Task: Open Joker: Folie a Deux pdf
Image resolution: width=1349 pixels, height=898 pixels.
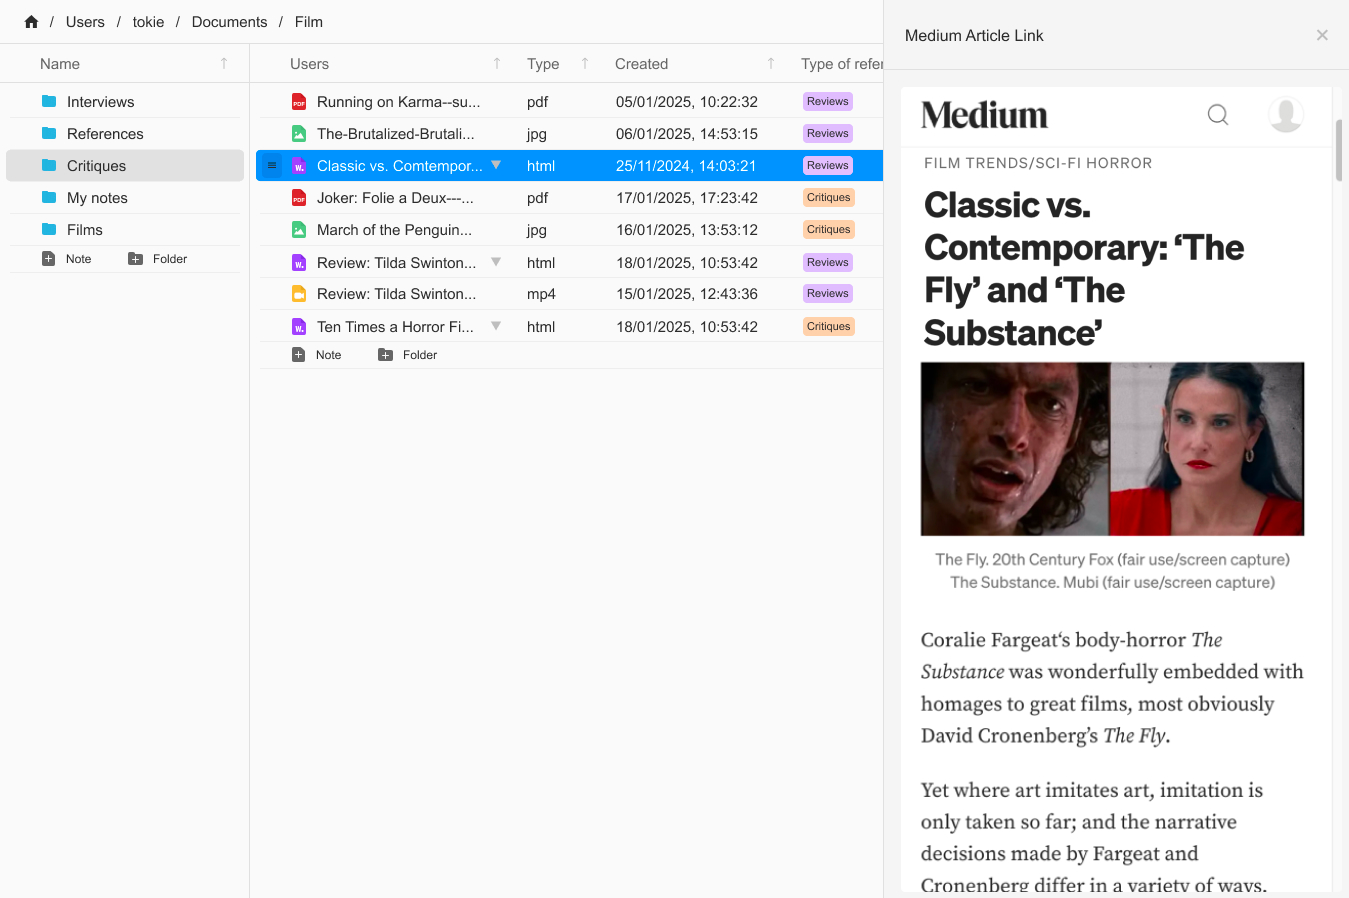Action: [395, 198]
